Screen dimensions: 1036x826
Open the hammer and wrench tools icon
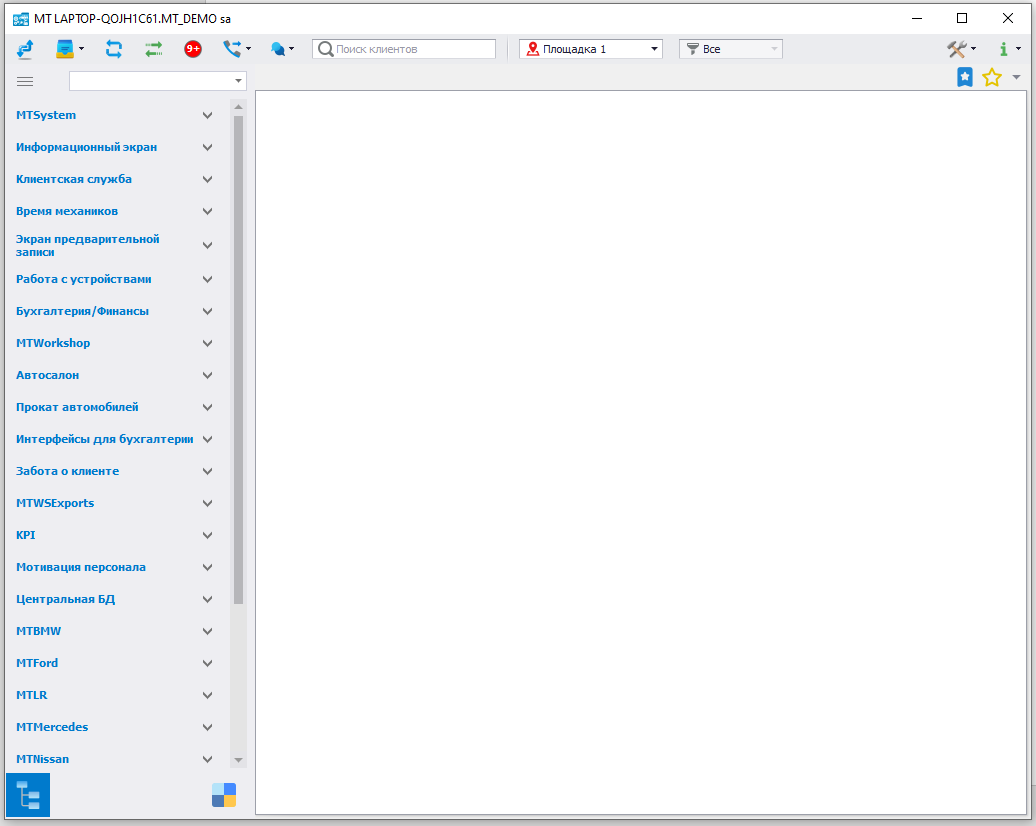(957, 49)
